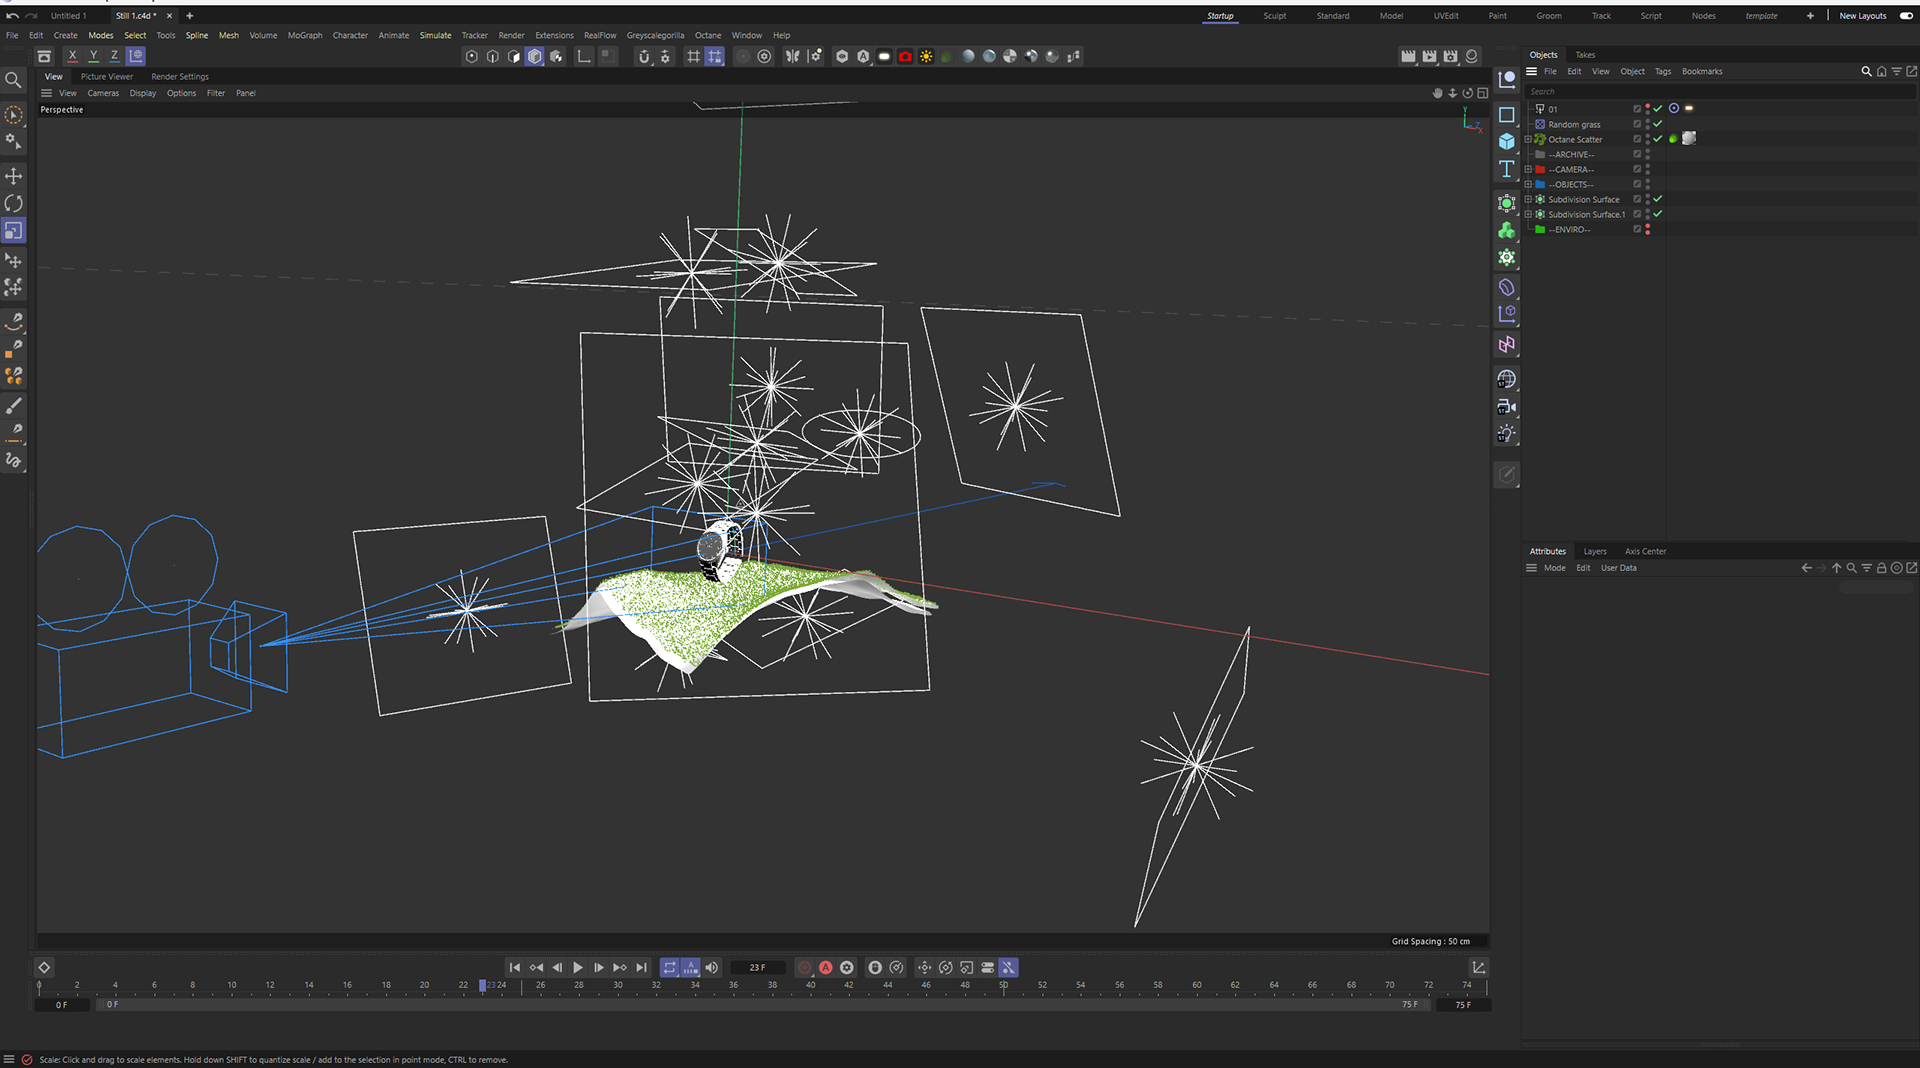Toggle autokeying red A button
Screen dimensions: 1920x1068
tap(826, 968)
